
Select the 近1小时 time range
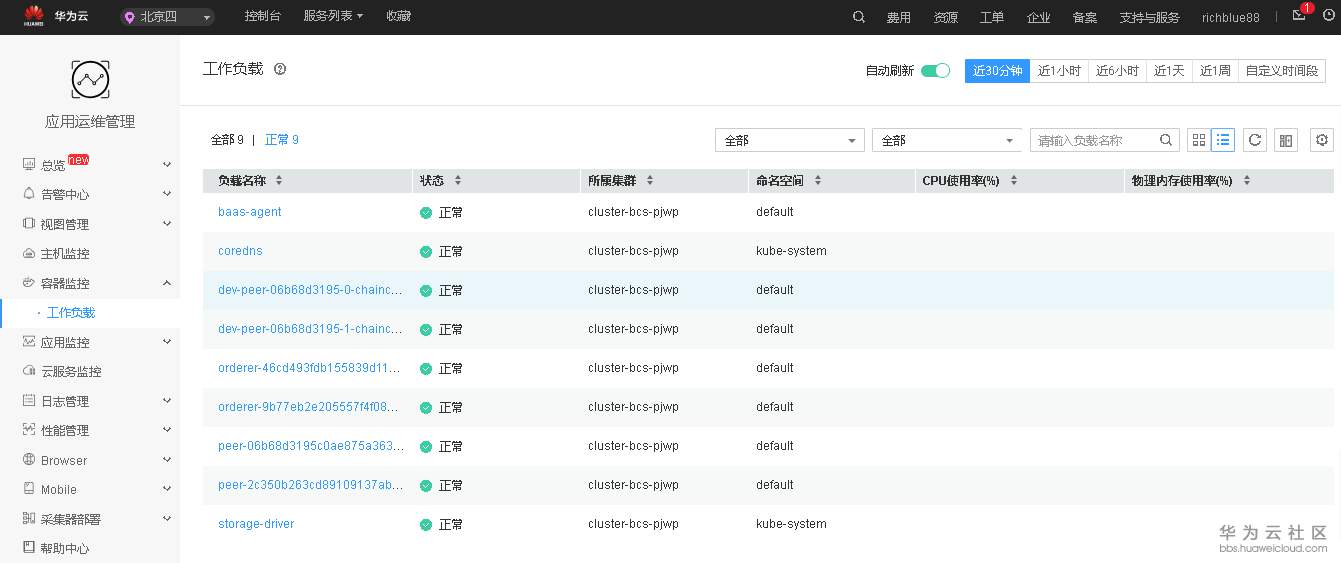(x=1059, y=71)
